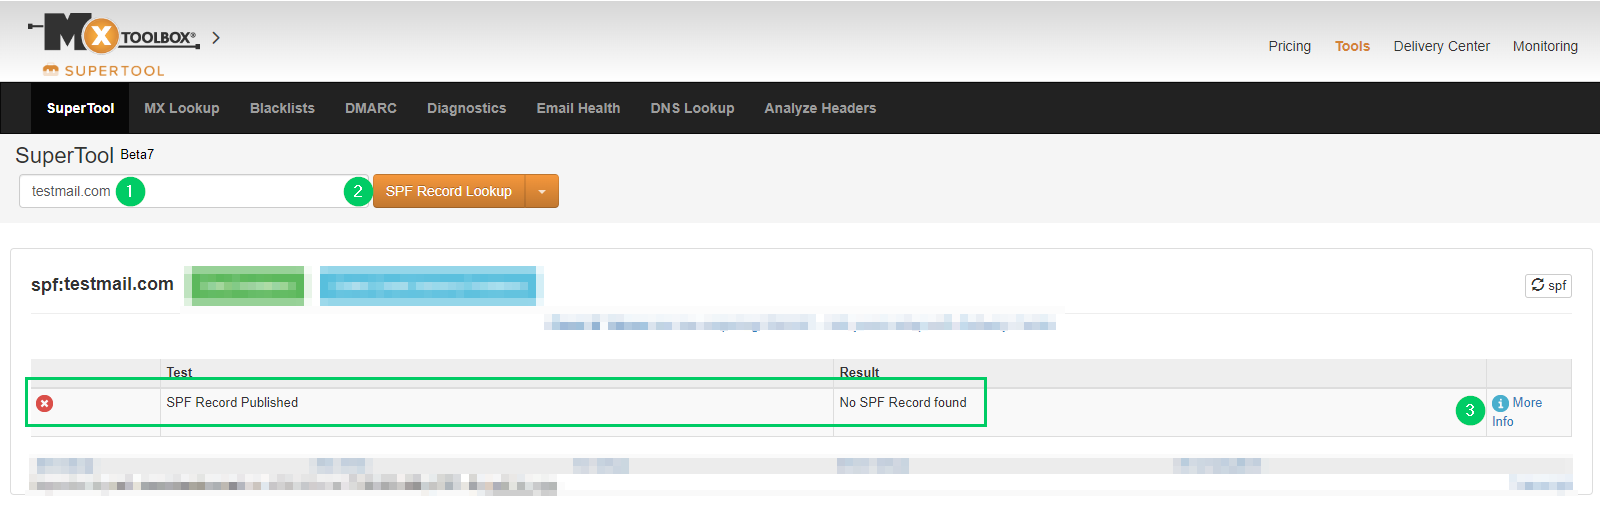
Task: Click the chevron beside MxToolbox logo
Action: [215, 38]
